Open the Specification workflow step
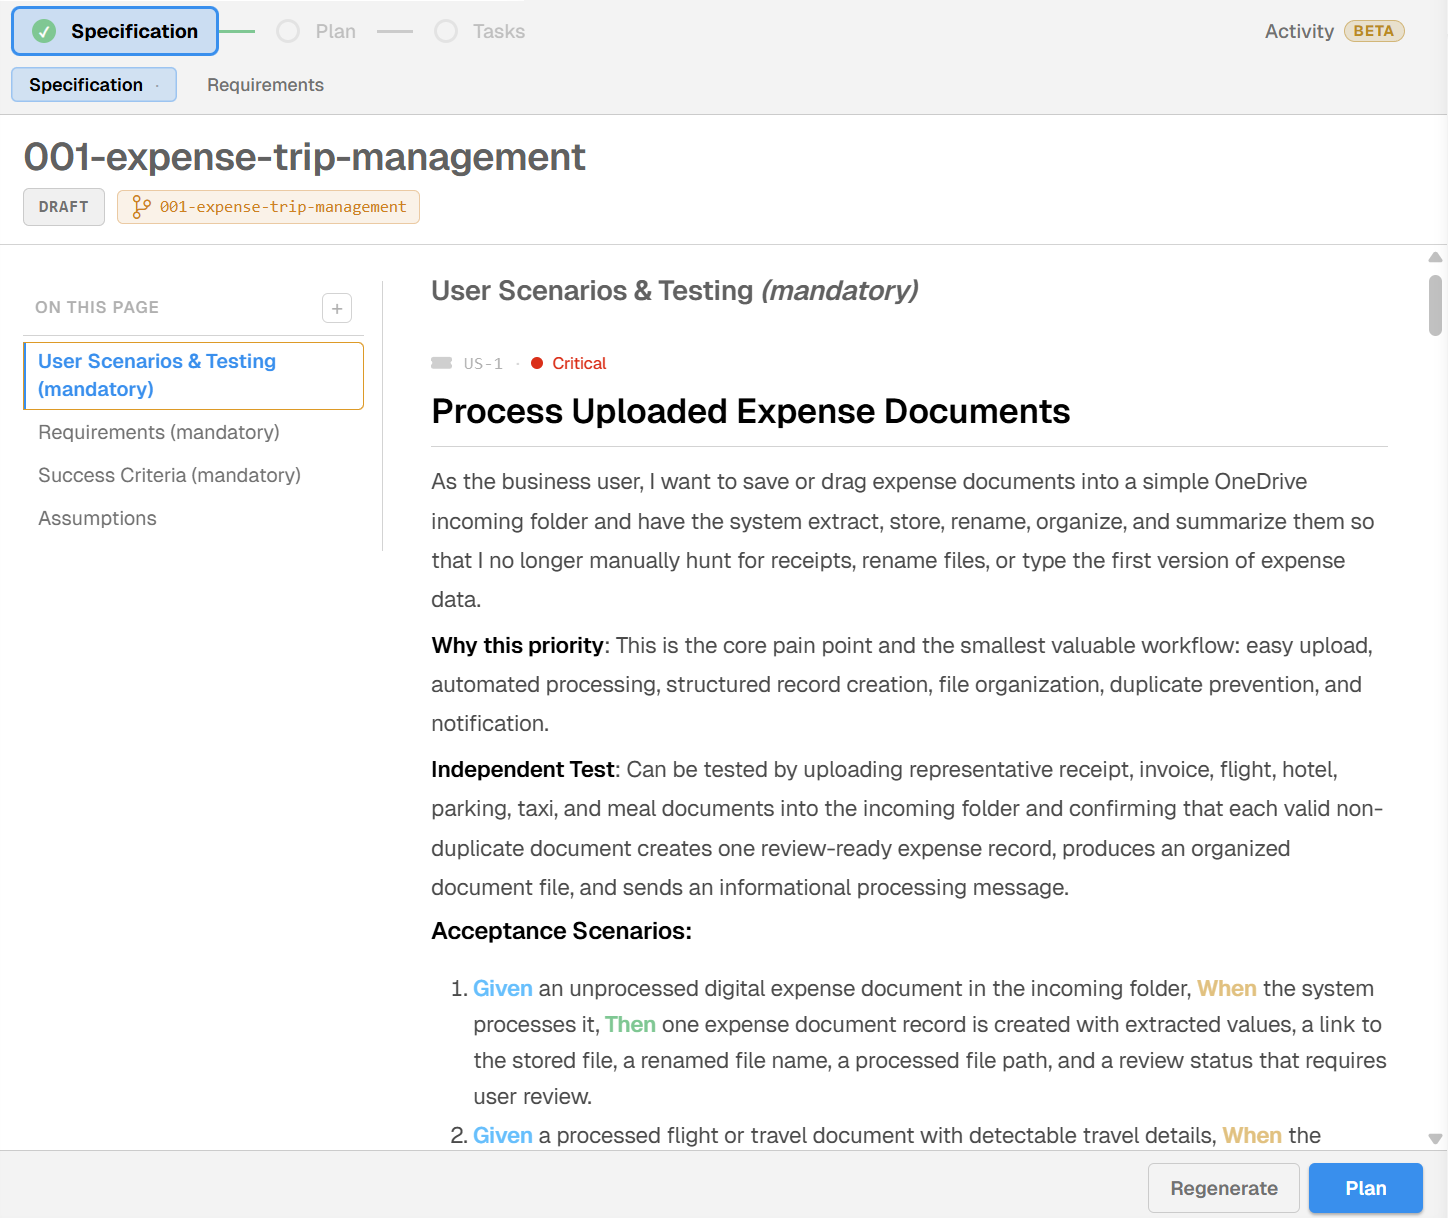Screen dimensions: 1448x1218 (115, 32)
